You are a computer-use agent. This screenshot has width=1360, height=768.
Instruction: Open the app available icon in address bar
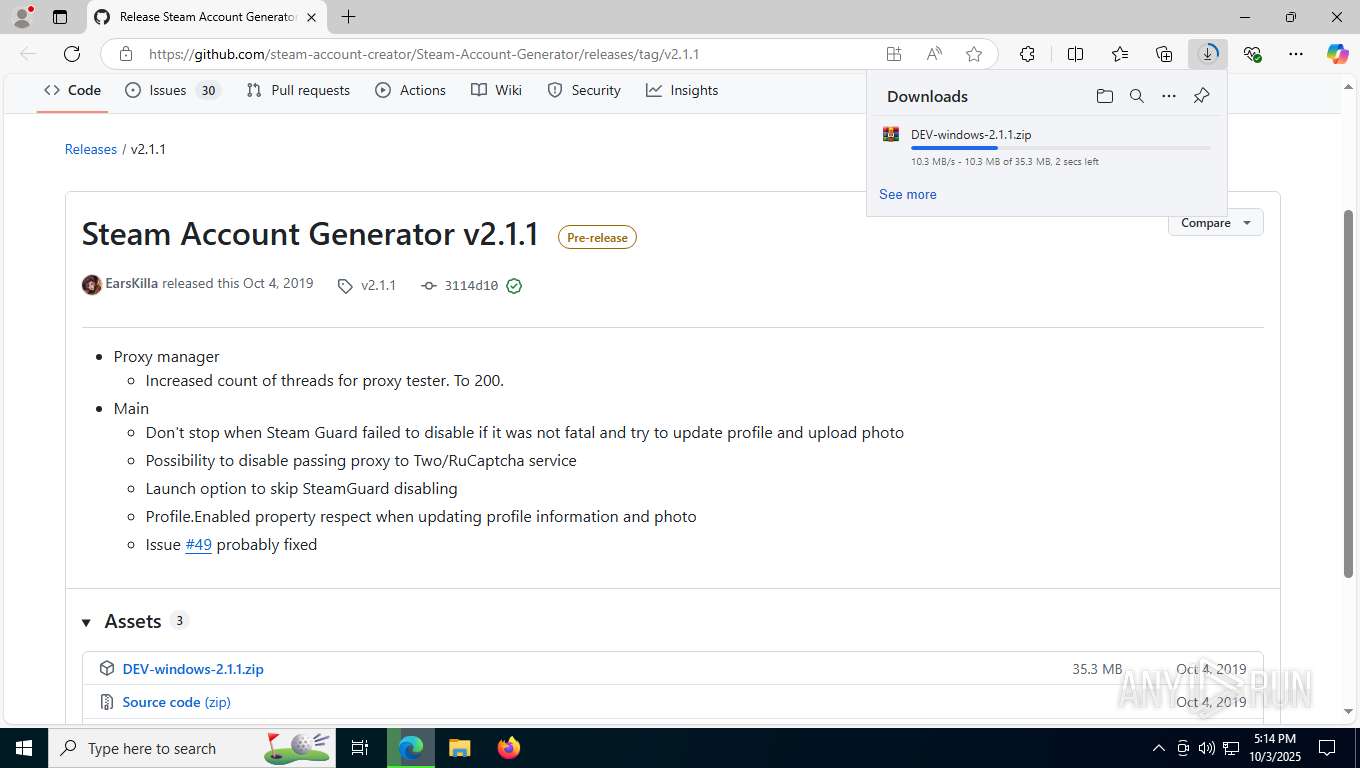tap(893, 54)
